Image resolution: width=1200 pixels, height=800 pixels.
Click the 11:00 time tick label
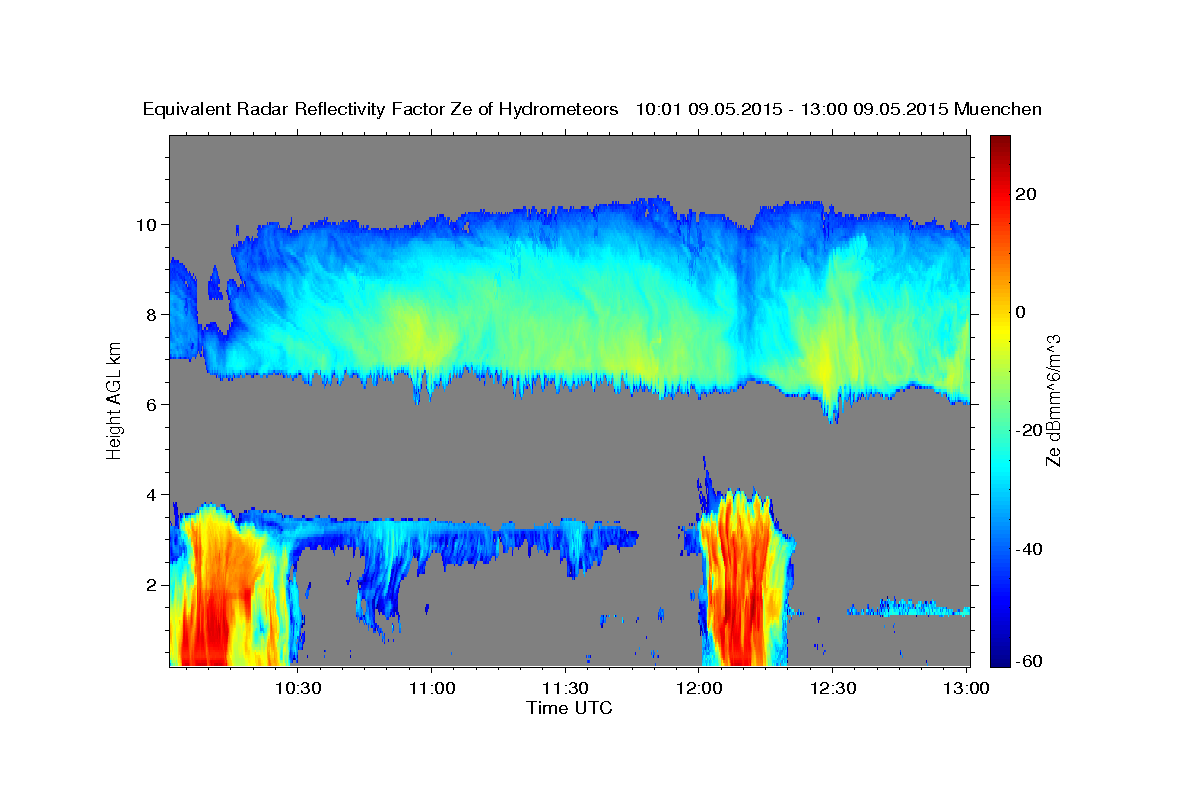pyautogui.click(x=431, y=689)
